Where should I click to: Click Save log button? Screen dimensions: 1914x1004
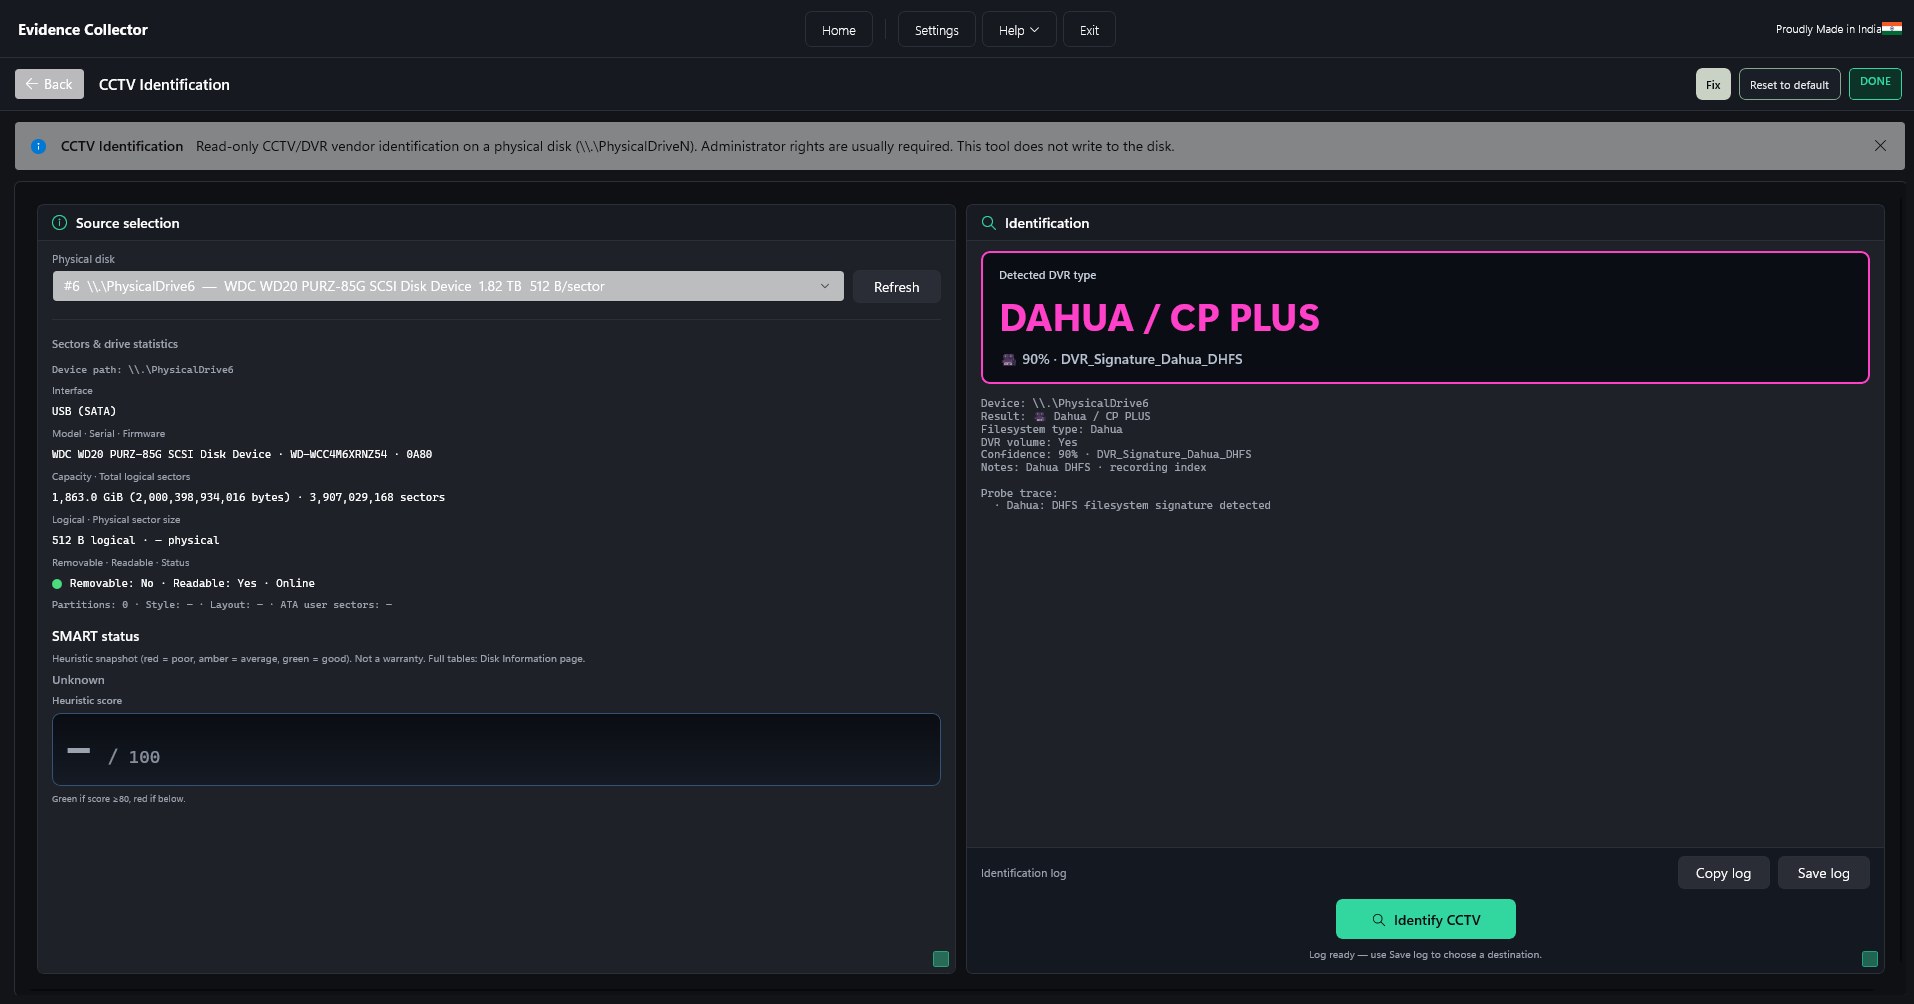pos(1823,873)
